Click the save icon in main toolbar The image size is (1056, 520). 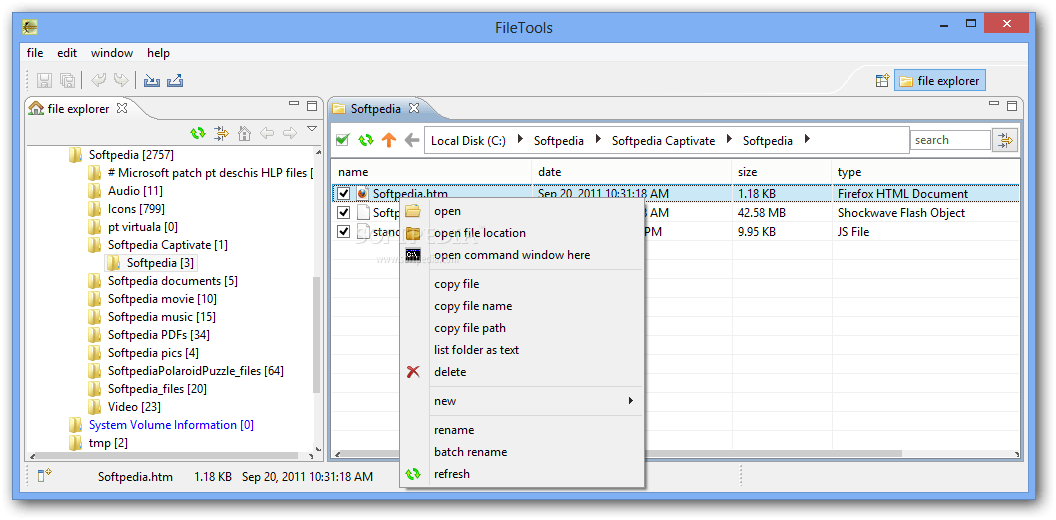[x=44, y=81]
